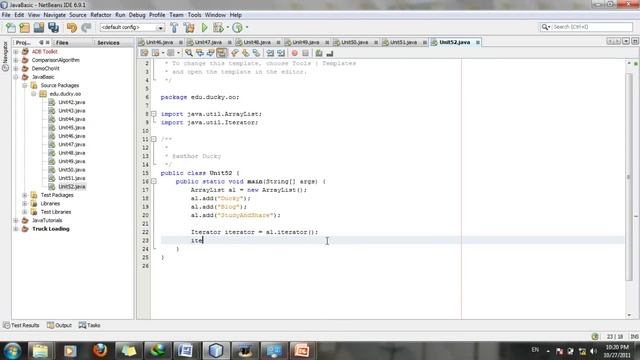Collapse the JavaBasic project node

(16, 77)
